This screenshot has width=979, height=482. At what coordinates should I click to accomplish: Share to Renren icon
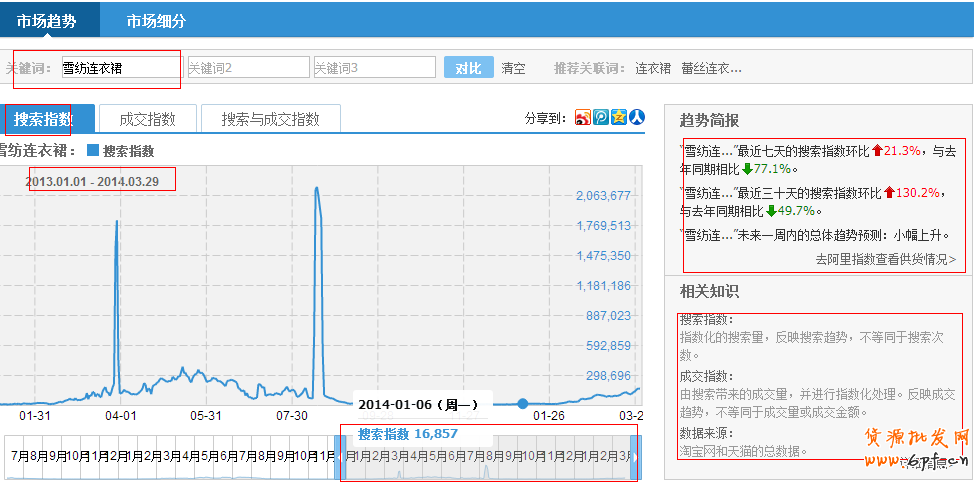point(637,118)
